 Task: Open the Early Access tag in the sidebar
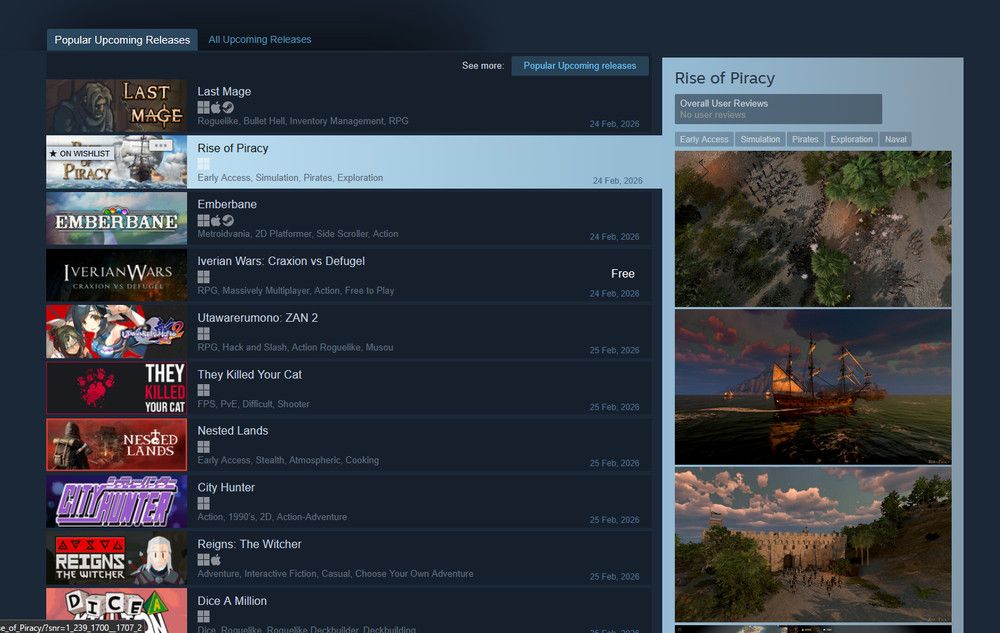[x=703, y=139]
